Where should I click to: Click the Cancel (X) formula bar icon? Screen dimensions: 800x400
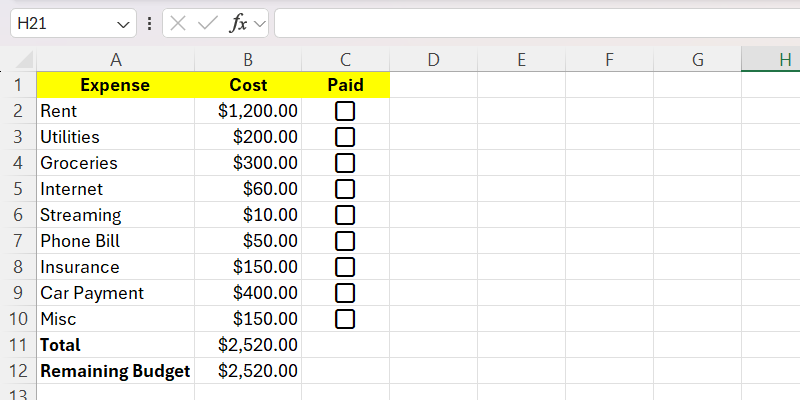(179, 23)
